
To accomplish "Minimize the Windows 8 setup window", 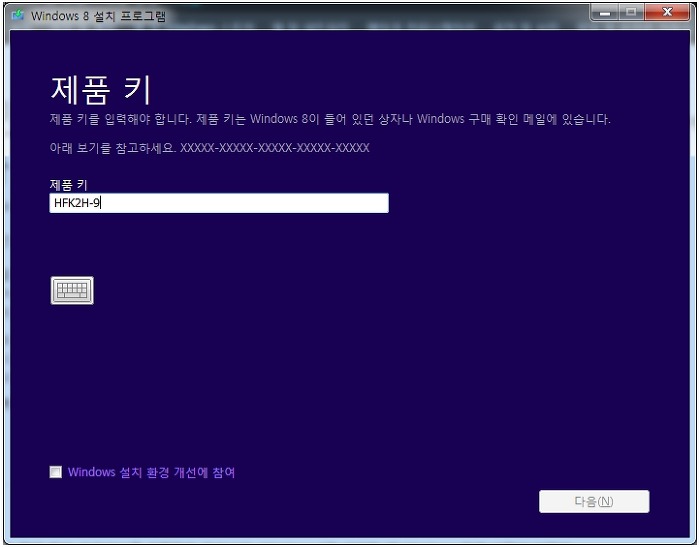I will coord(604,13).
